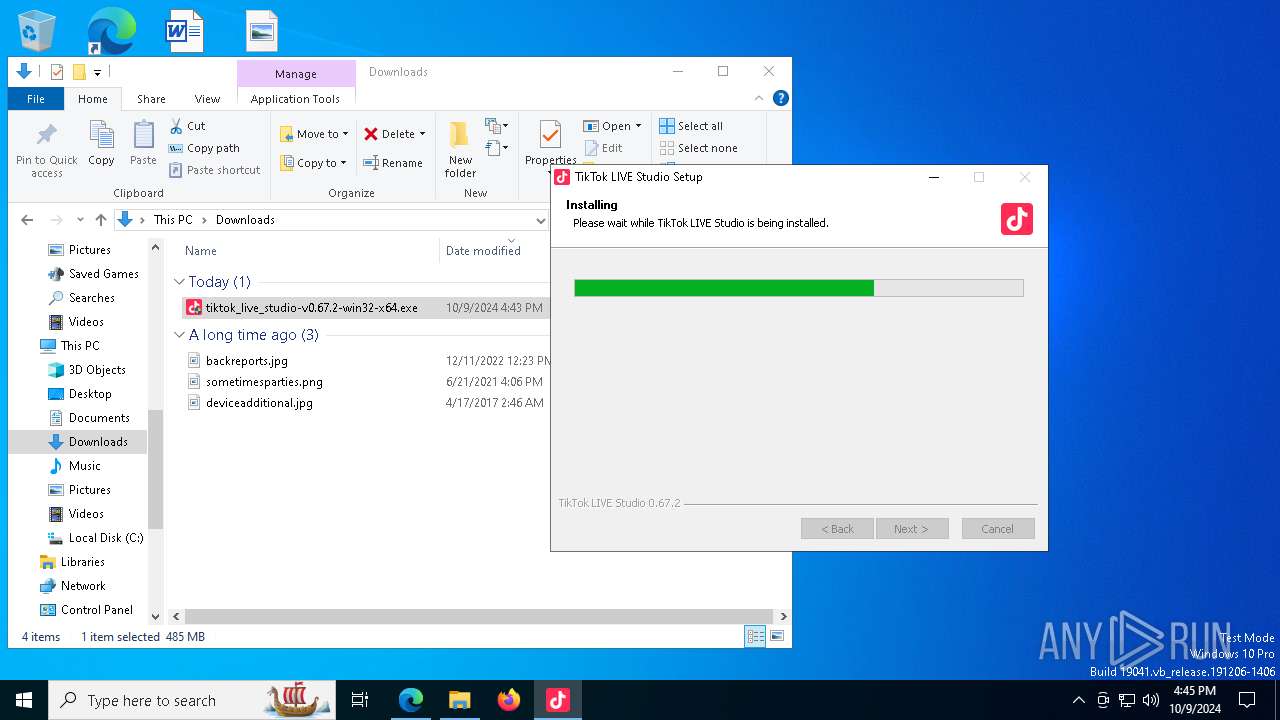Go up one folder level arrow
This screenshot has height=720, width=1280.
(100, 220)
